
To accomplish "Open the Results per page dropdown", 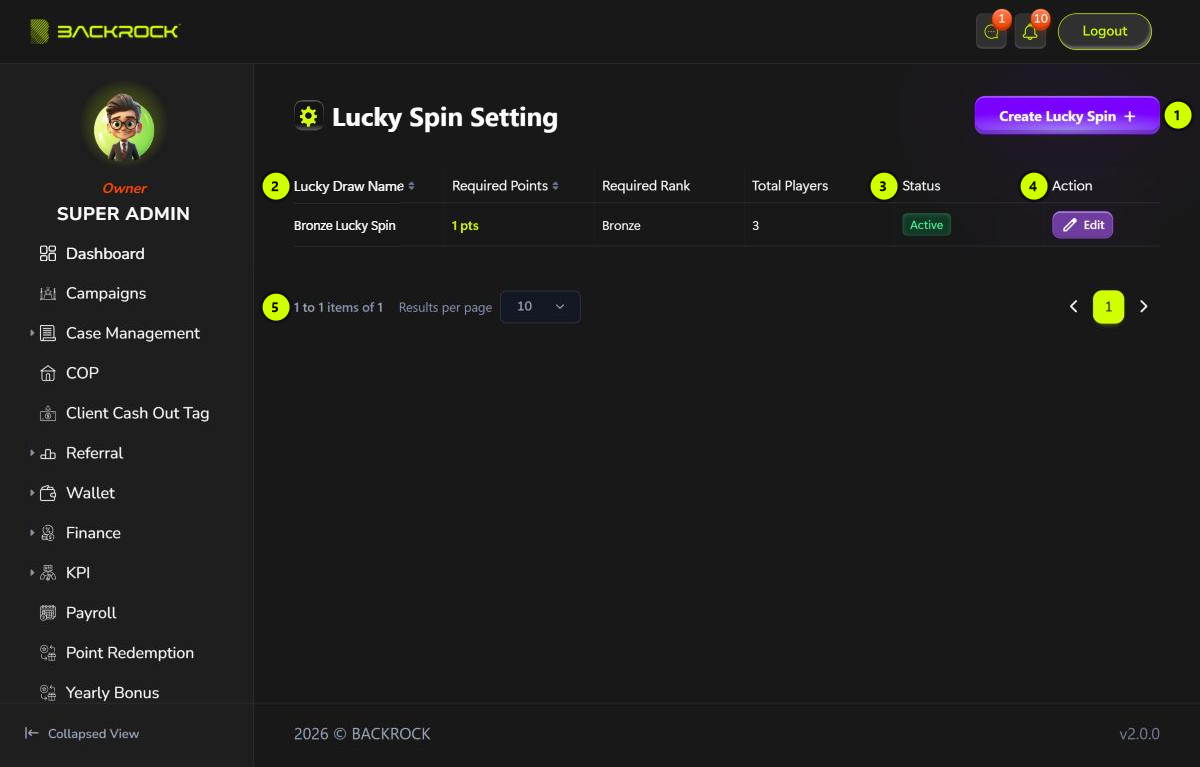I will (x=540, y=307).
